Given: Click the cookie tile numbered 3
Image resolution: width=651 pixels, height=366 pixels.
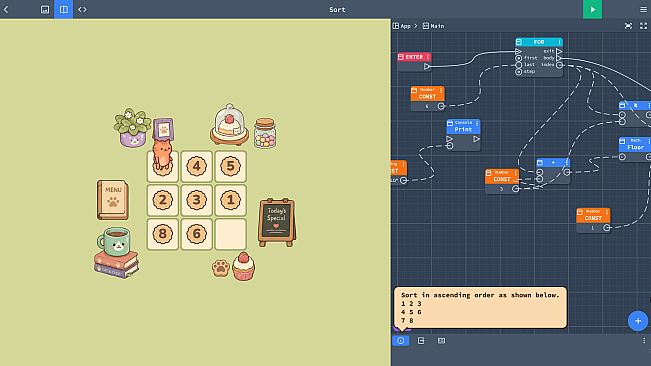Looking at the screenshot, I should 196,200.
